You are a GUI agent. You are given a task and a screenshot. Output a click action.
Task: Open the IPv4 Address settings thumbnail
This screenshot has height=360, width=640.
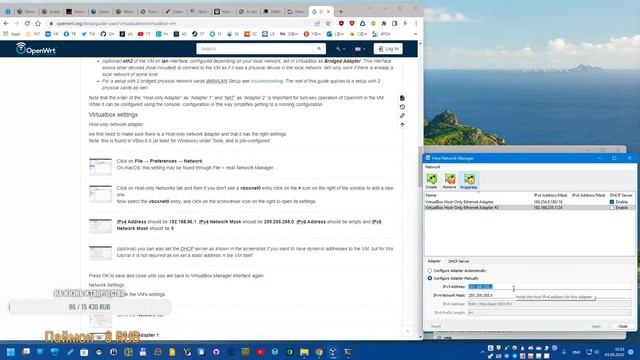[x=100, y=226]
